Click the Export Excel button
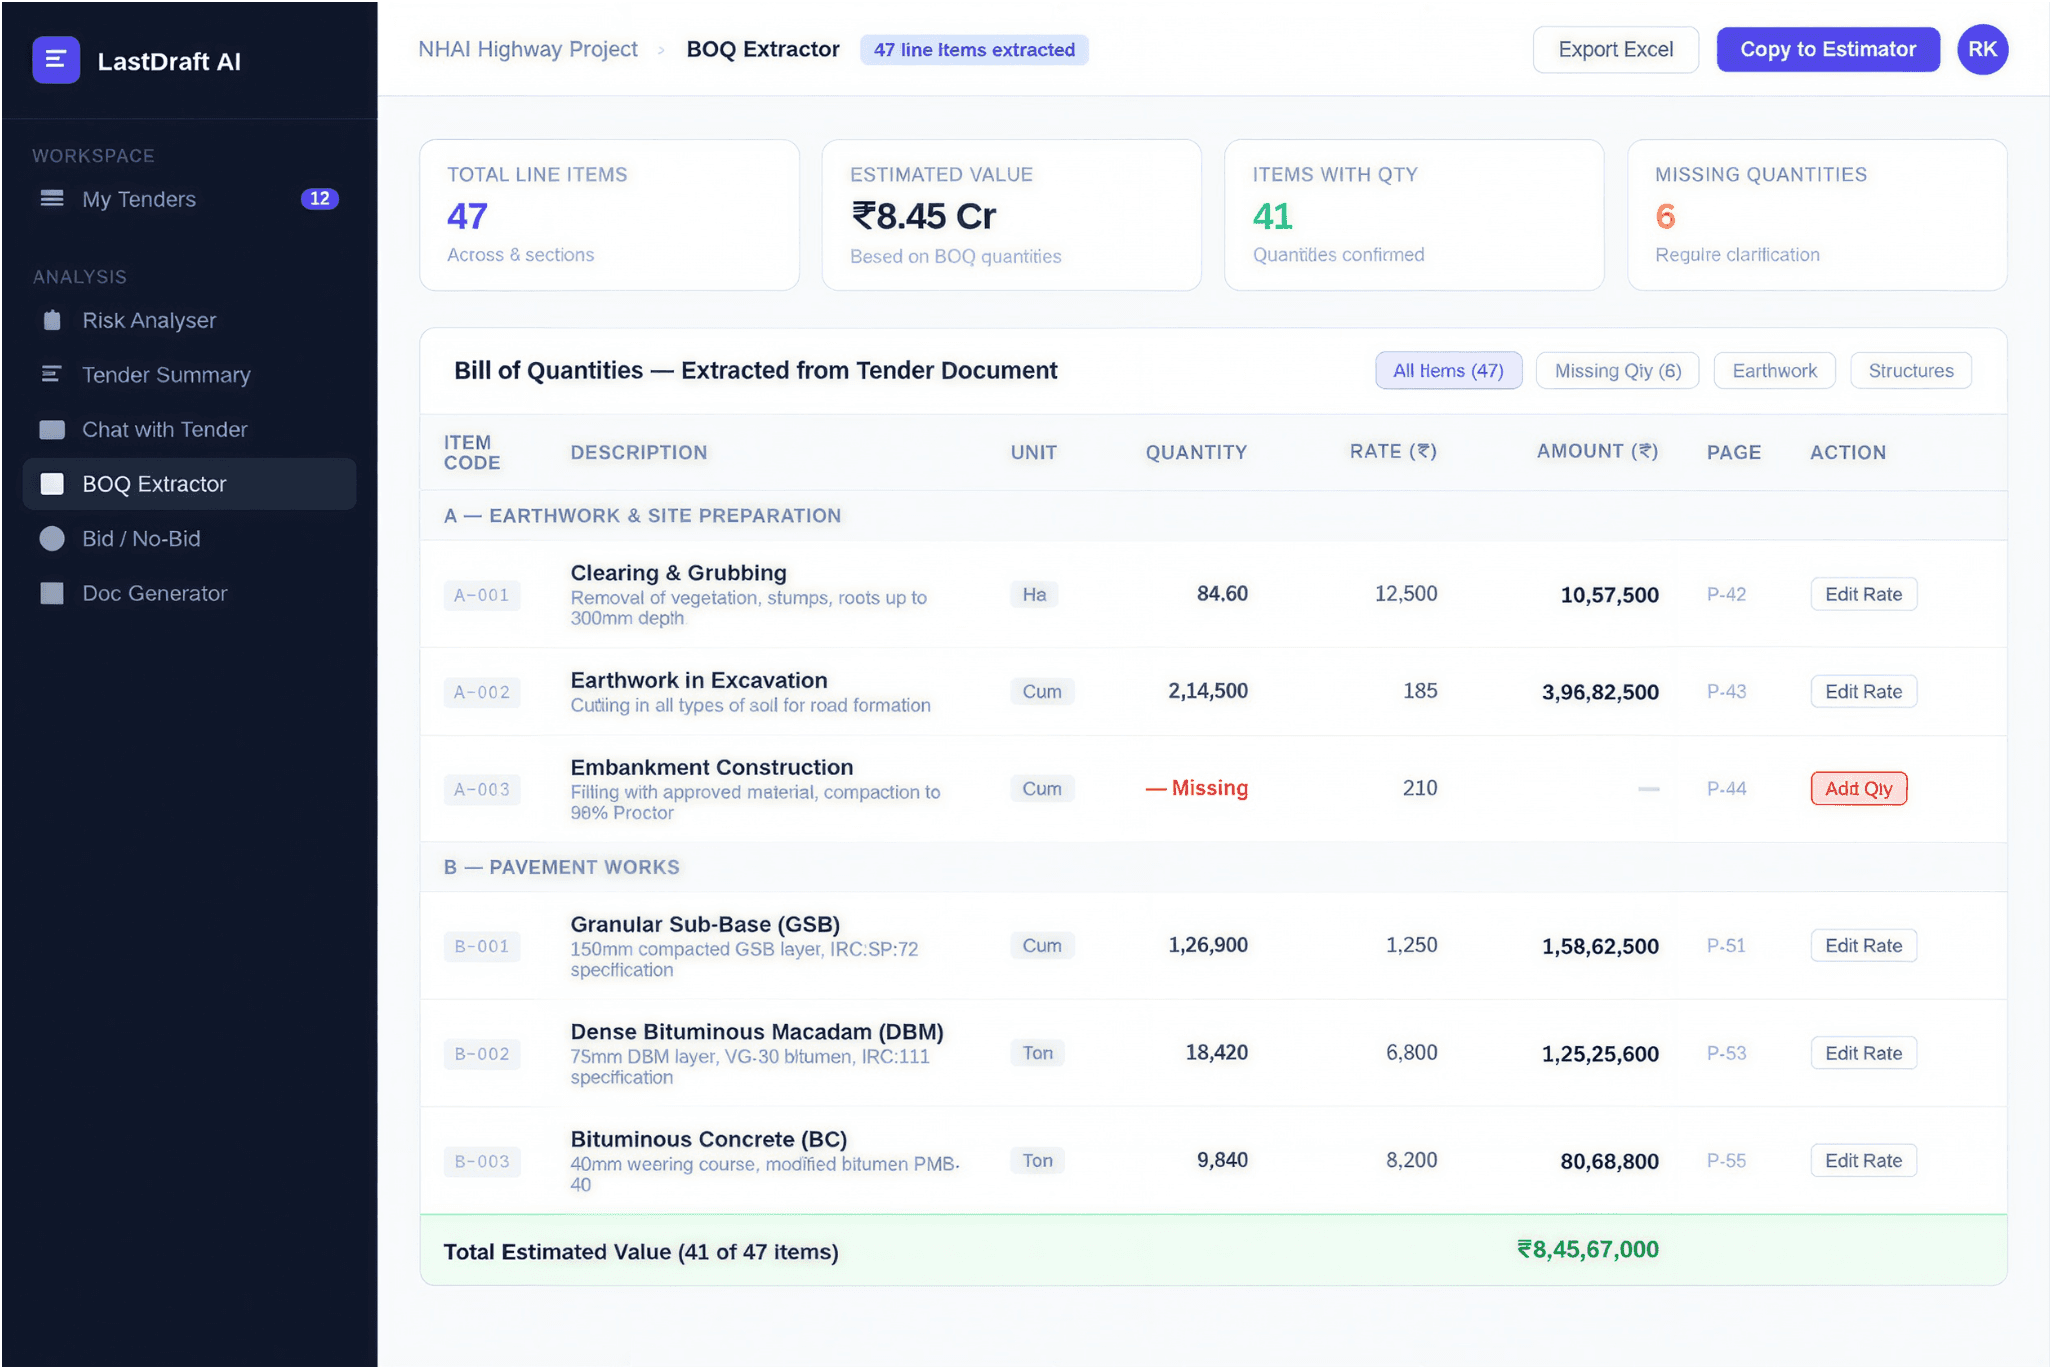 point(1614,50)
